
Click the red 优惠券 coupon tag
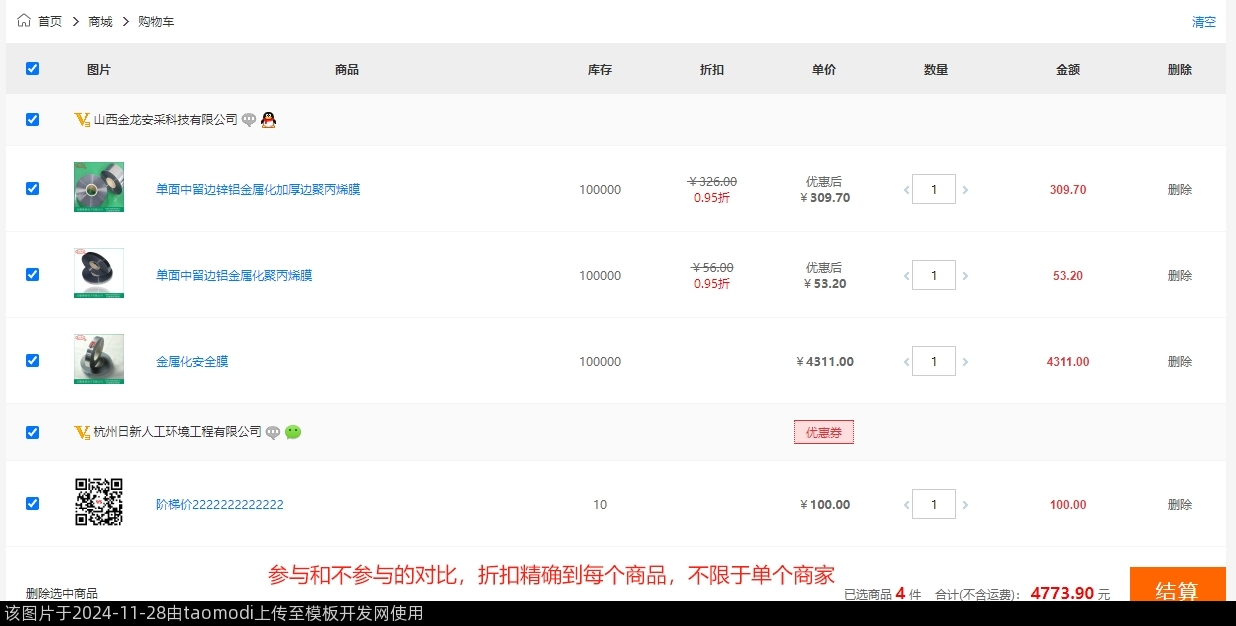click(x=823, y=432)
